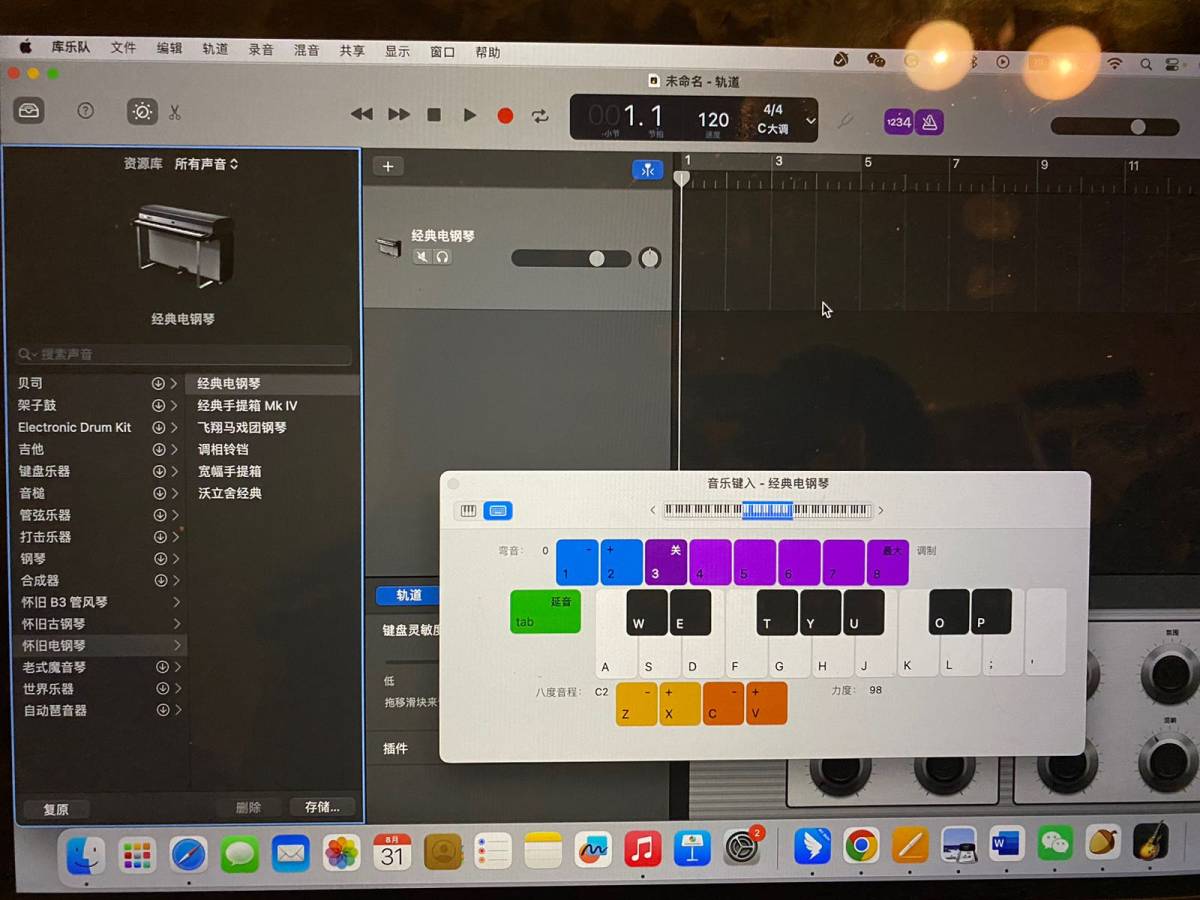This screenshot has width=1200, height=900.
Task: Click the electric piano track icon
Action: tap(389, 247)
